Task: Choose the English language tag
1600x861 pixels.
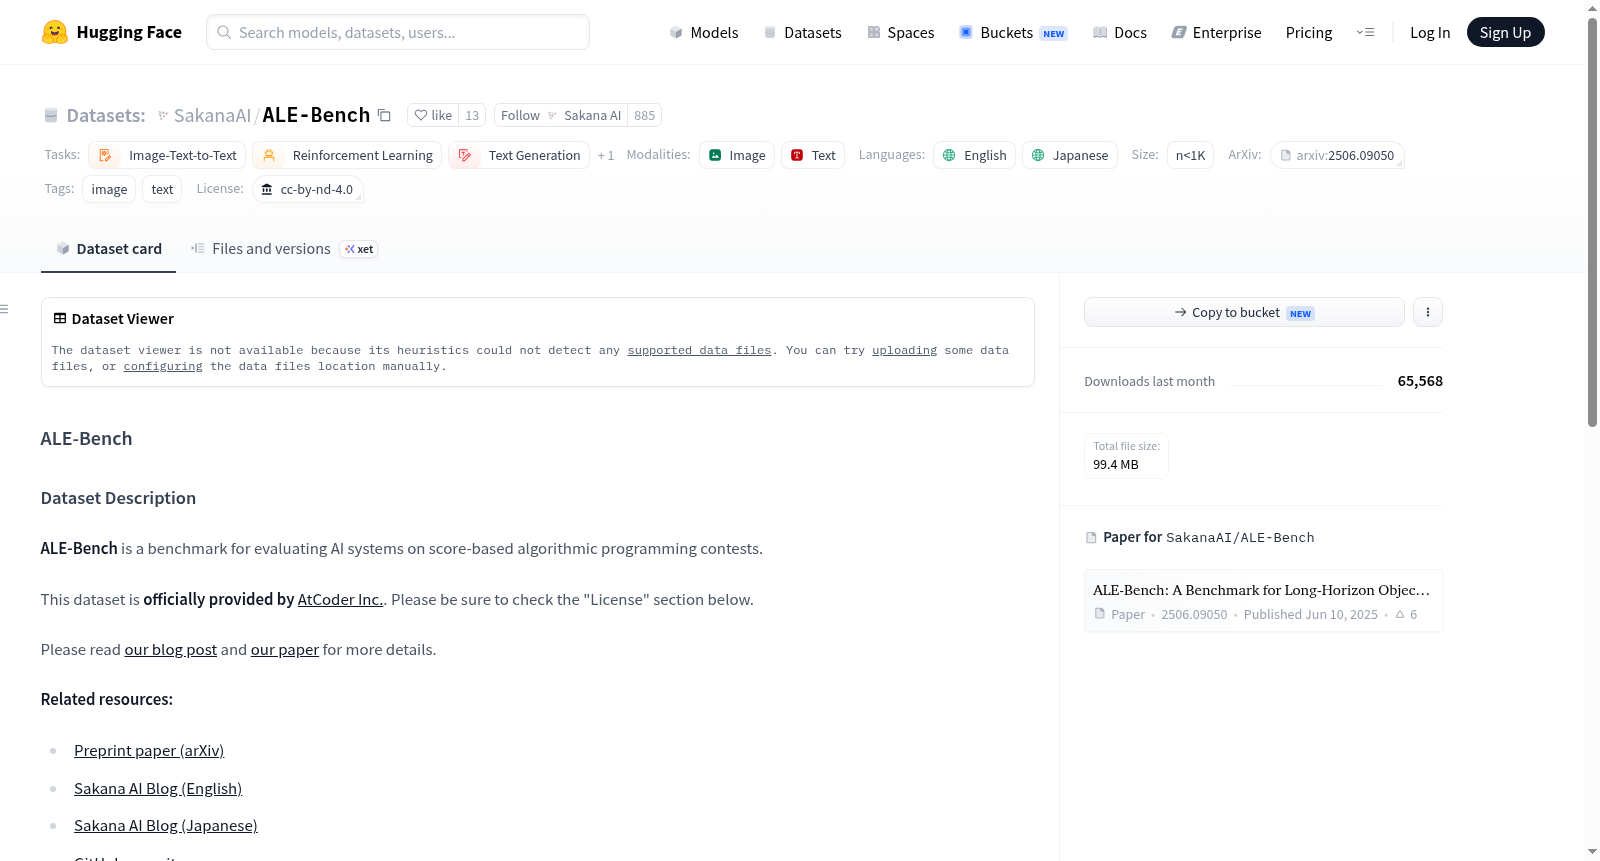Action: tap(975, 155)
